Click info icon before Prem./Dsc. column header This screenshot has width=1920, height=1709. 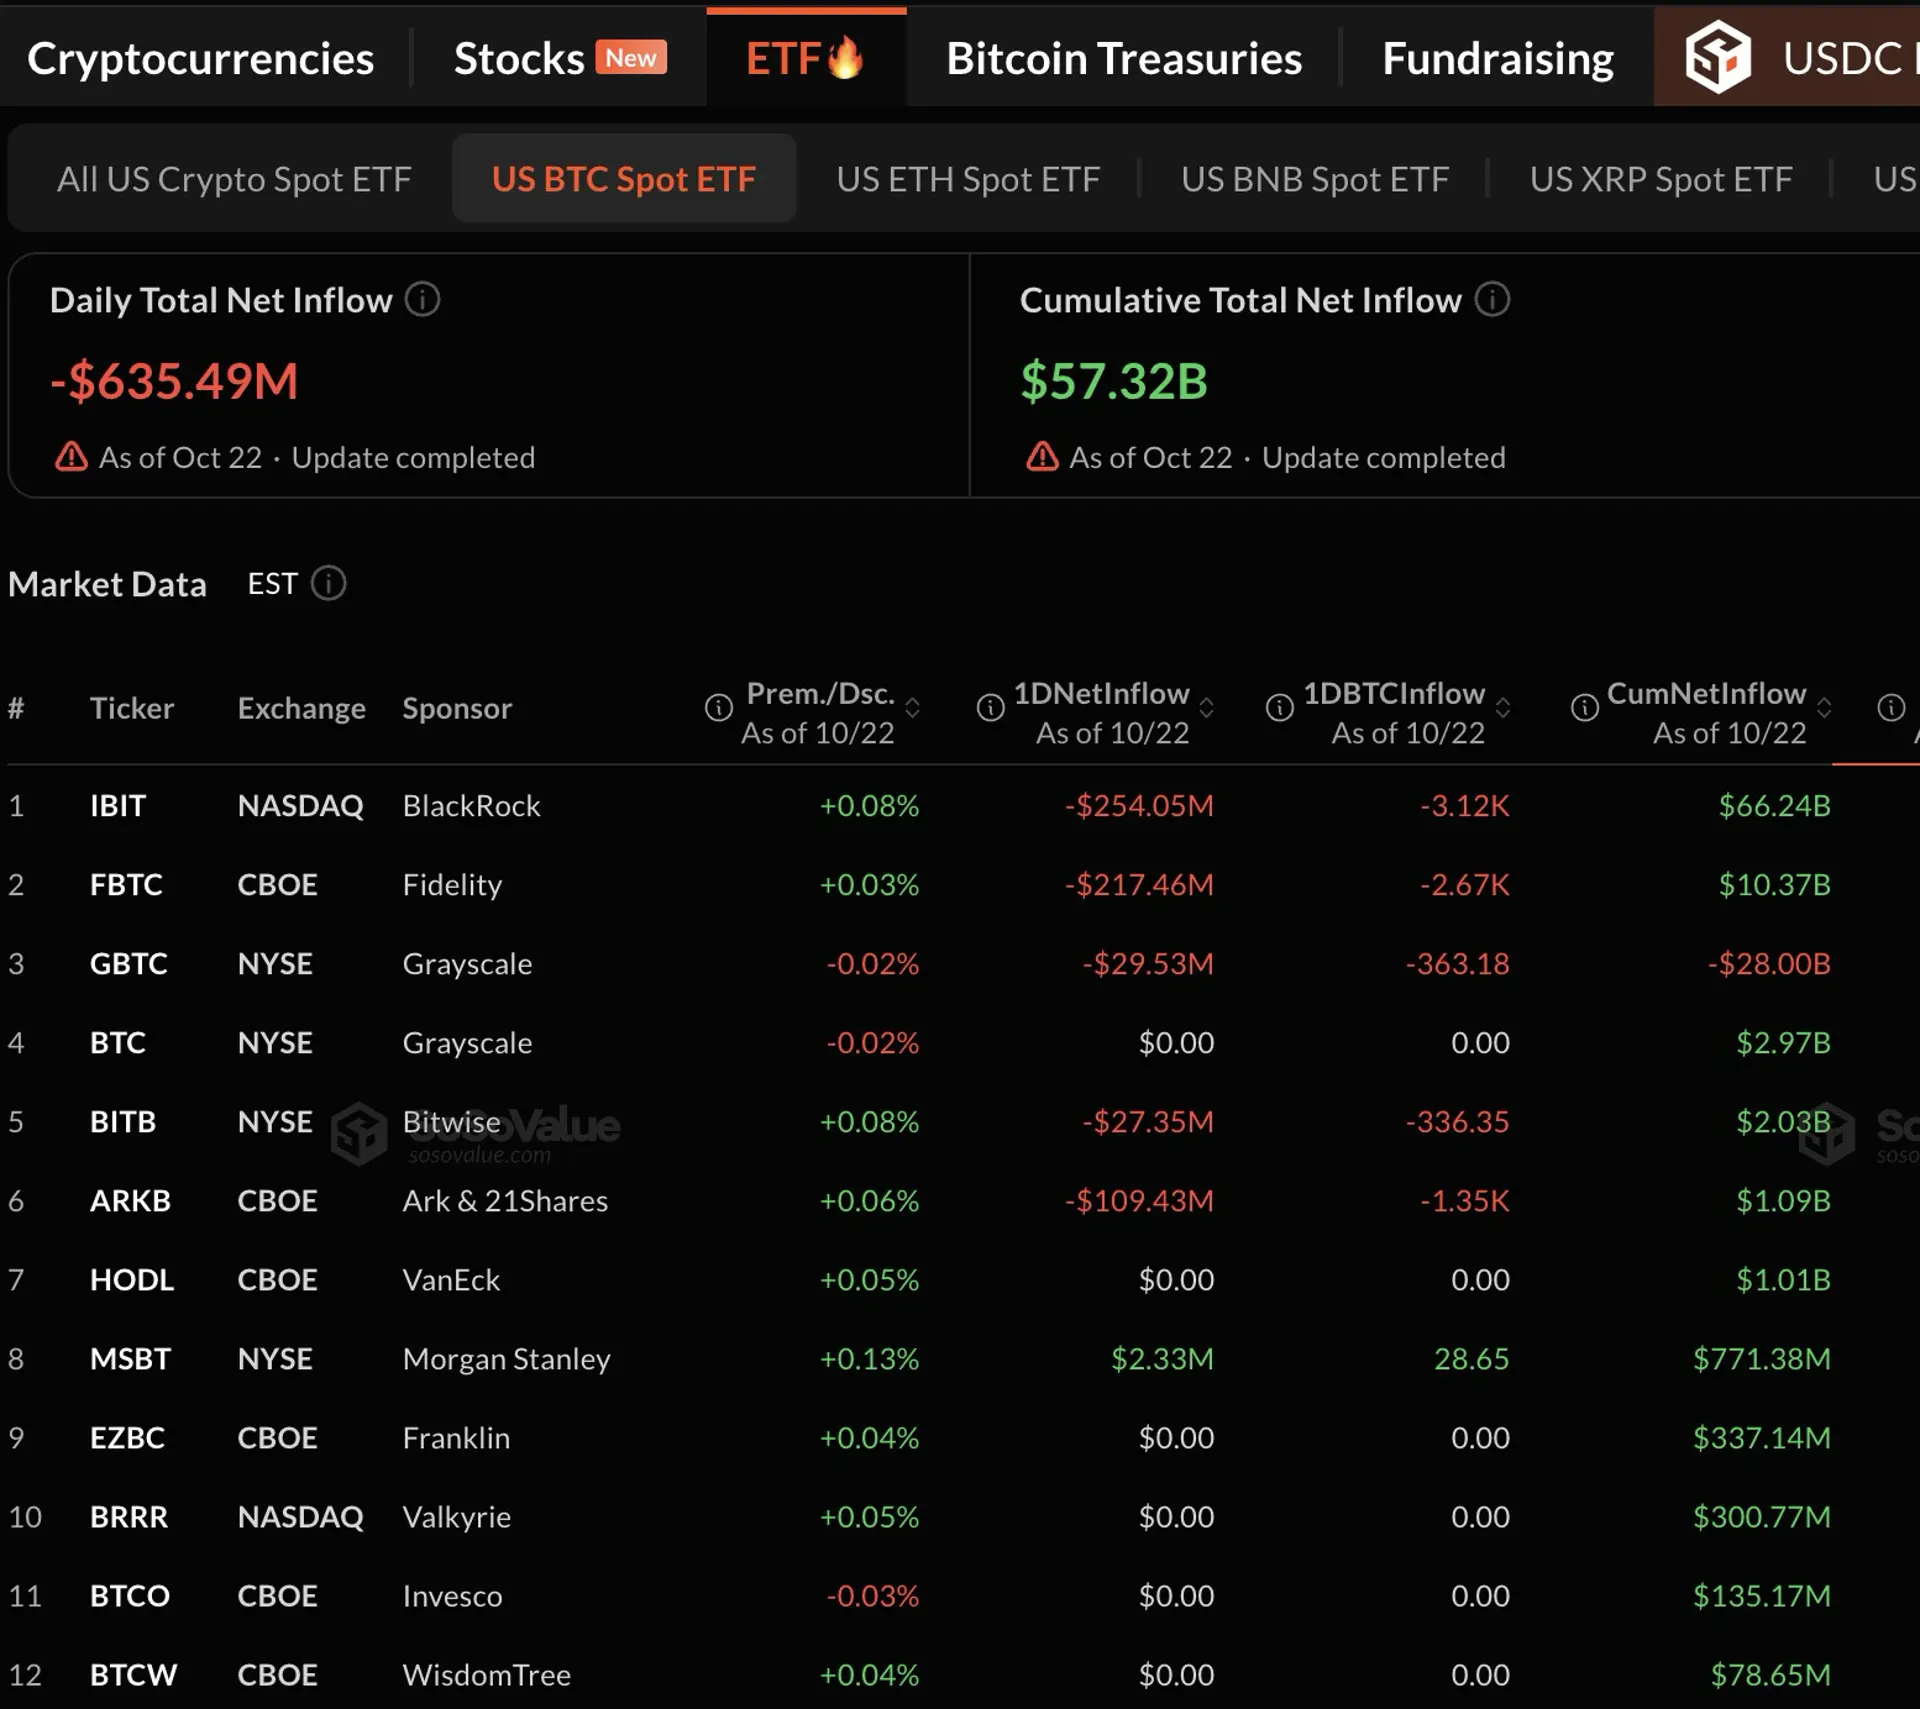pyautogui.click(x=718, y=708)
